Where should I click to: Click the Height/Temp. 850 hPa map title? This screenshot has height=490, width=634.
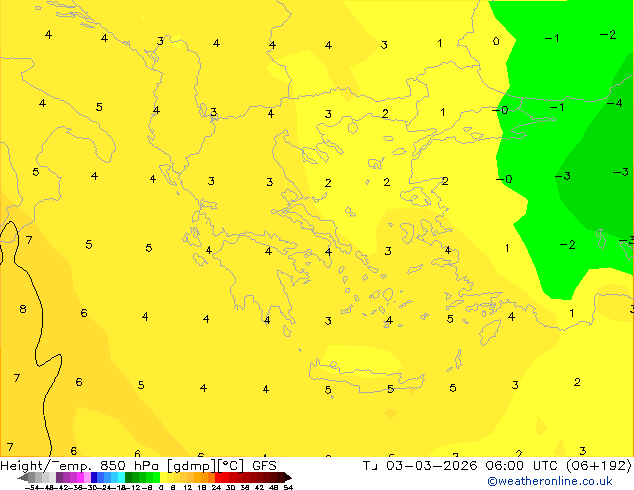81,466
